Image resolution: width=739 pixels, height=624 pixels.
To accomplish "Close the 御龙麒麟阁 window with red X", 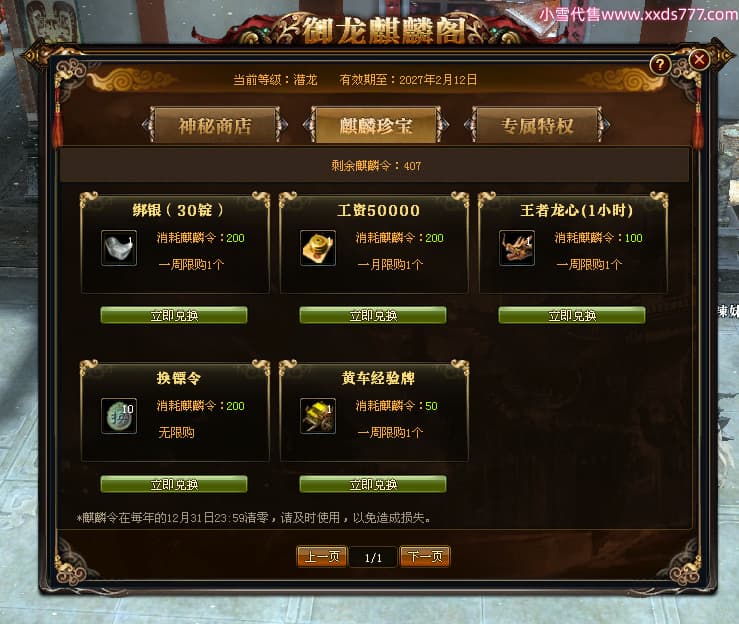I will [x=699, y=59].
